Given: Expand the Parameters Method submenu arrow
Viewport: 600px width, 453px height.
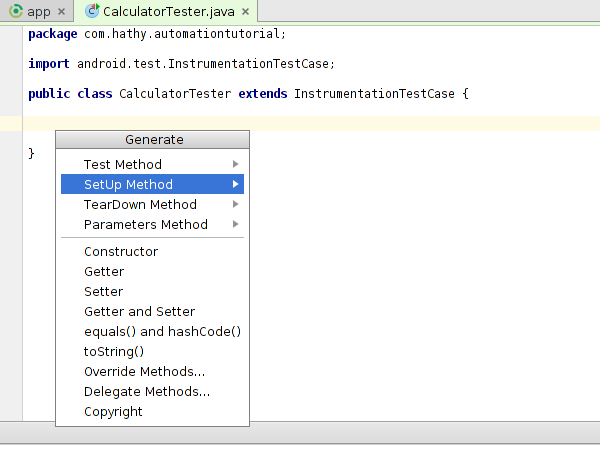Looking at the screenshot, I should click(x=236, y=224).
